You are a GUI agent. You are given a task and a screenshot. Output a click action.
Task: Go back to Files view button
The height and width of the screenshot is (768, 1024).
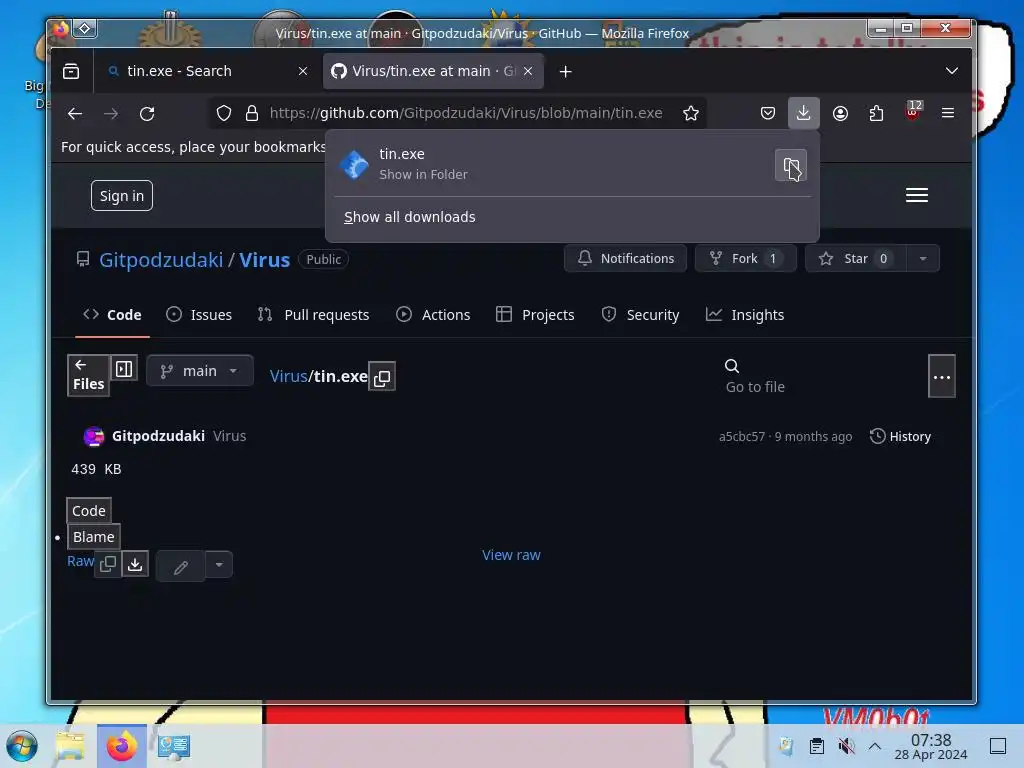[88, 376]
